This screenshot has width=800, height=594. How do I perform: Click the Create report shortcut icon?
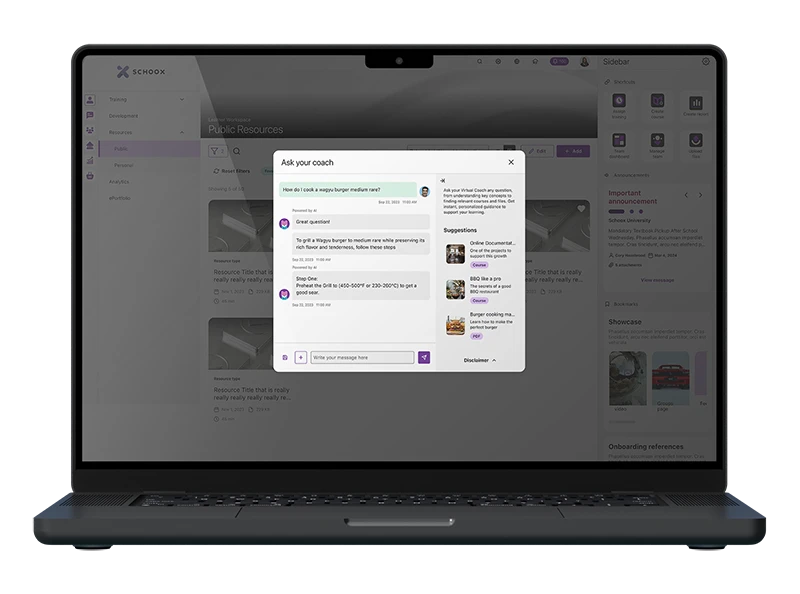(x=694, y=102)
